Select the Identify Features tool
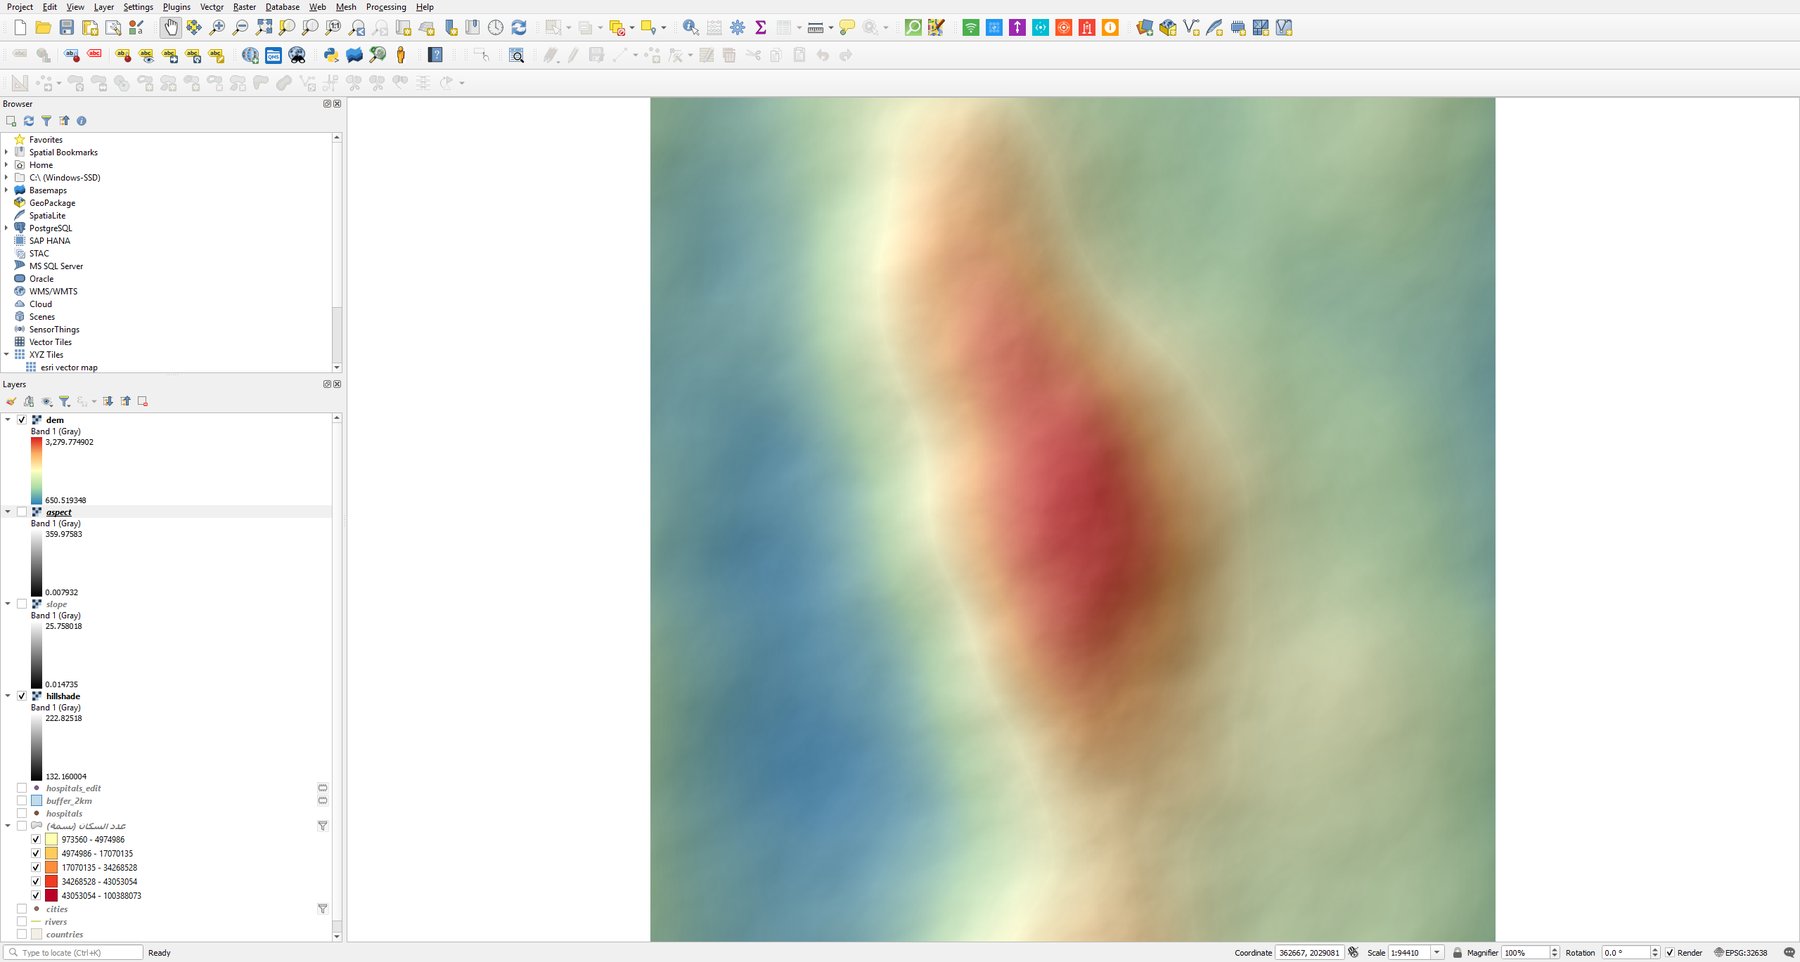The height and width of the screenshot is (962, 1800). (x=691, y=28)
